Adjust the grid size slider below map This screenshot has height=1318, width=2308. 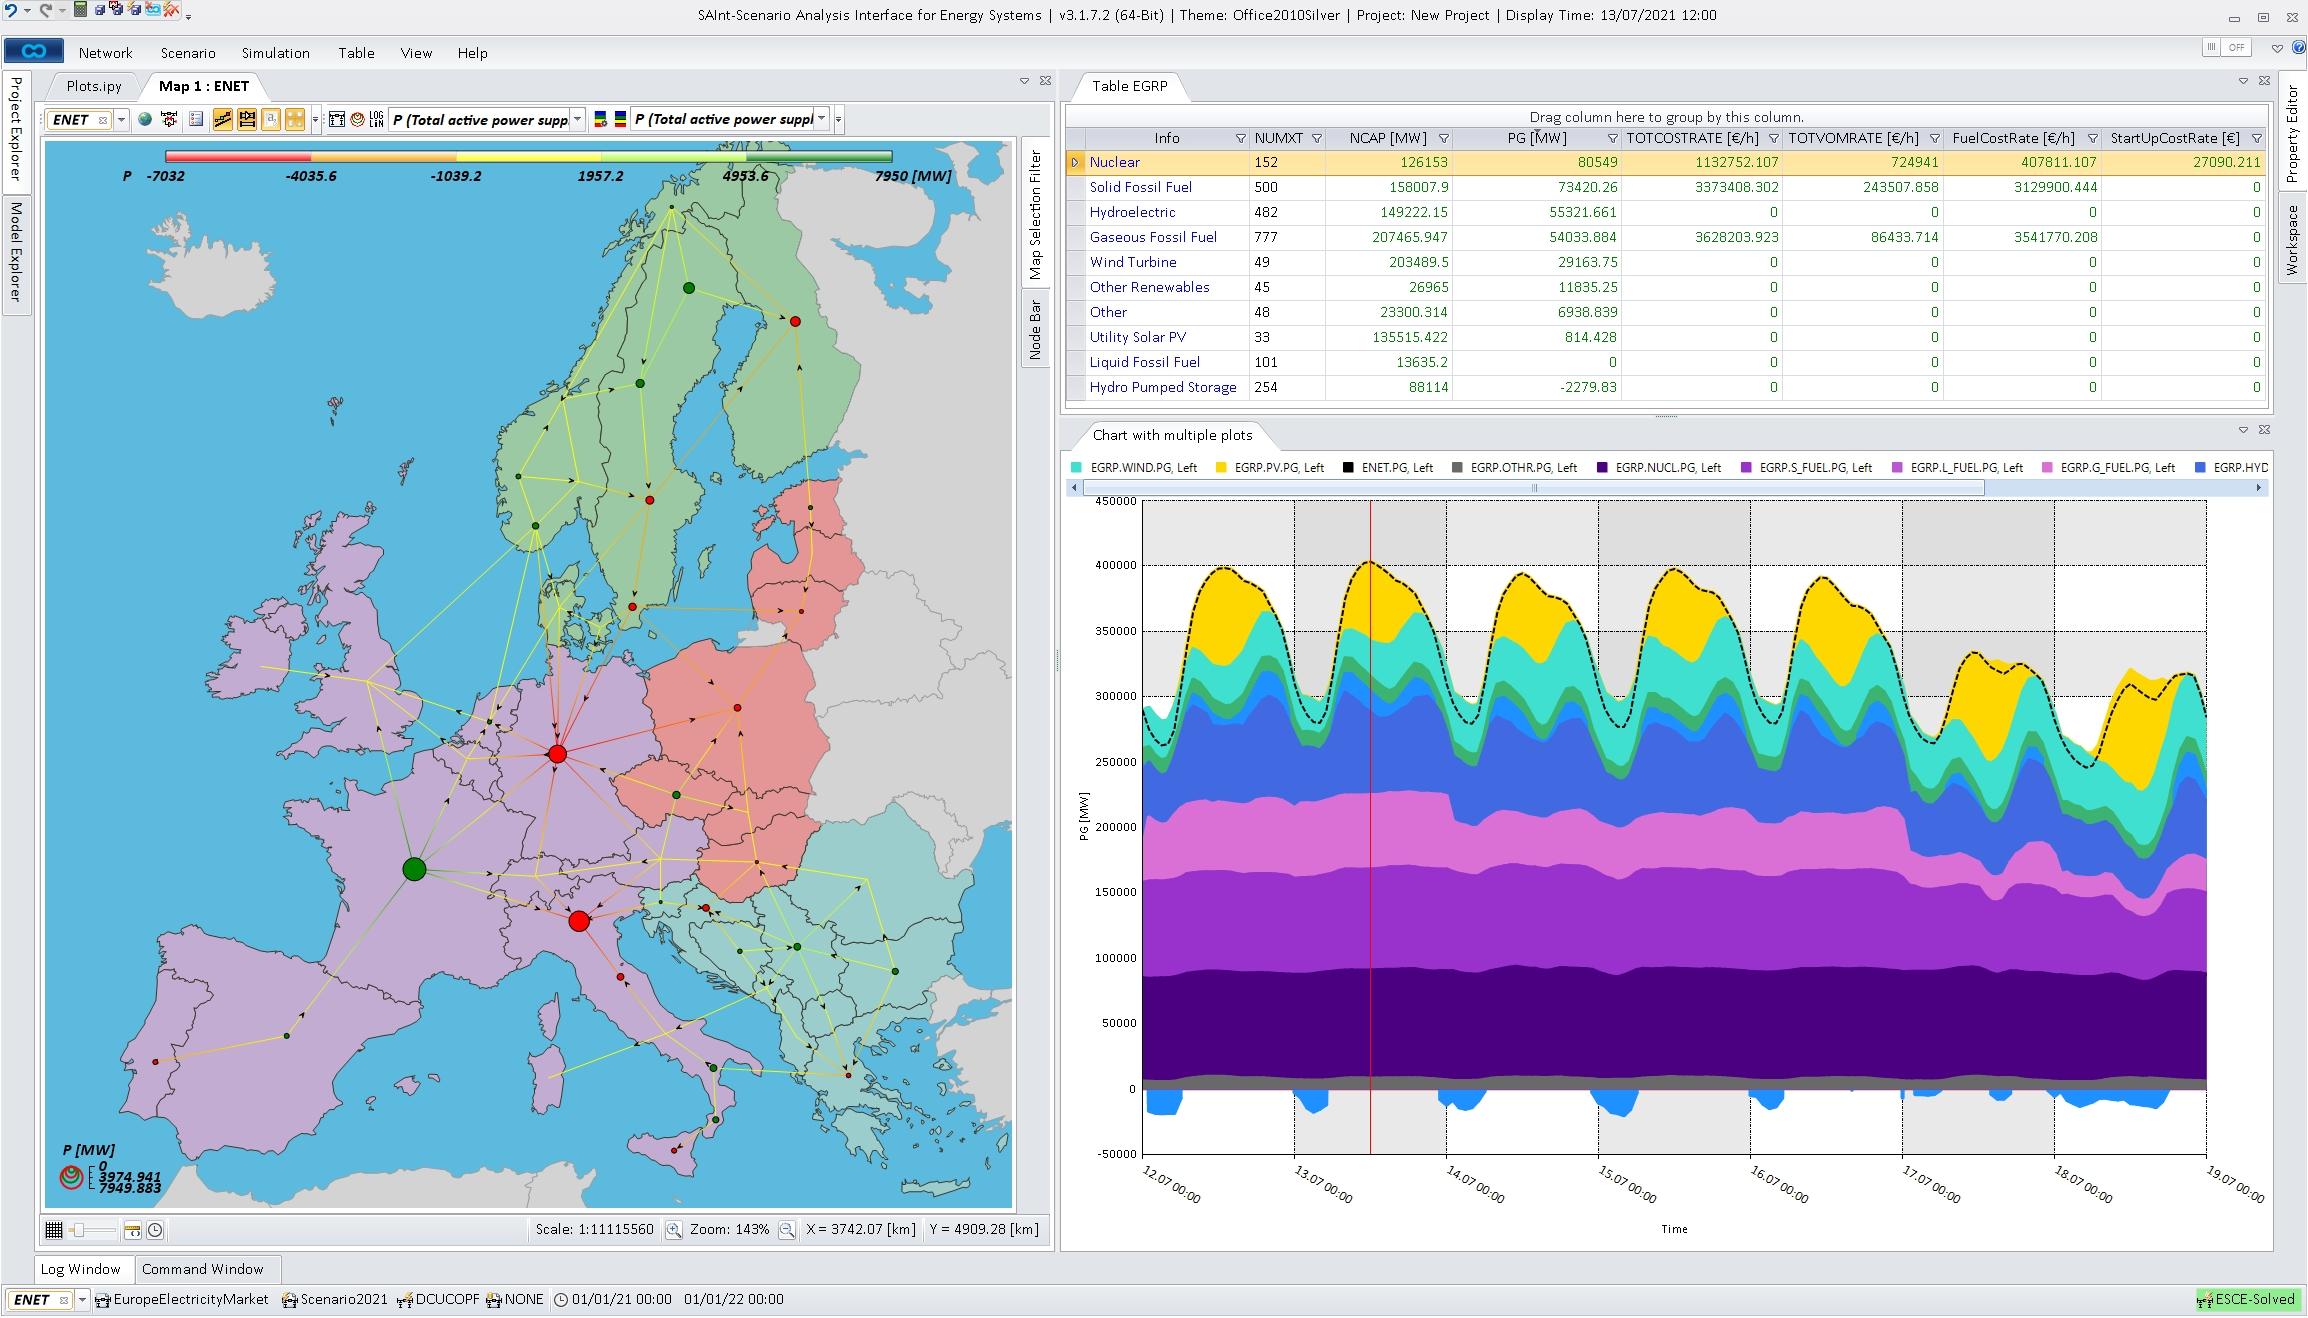click(x=80, y=1231)
